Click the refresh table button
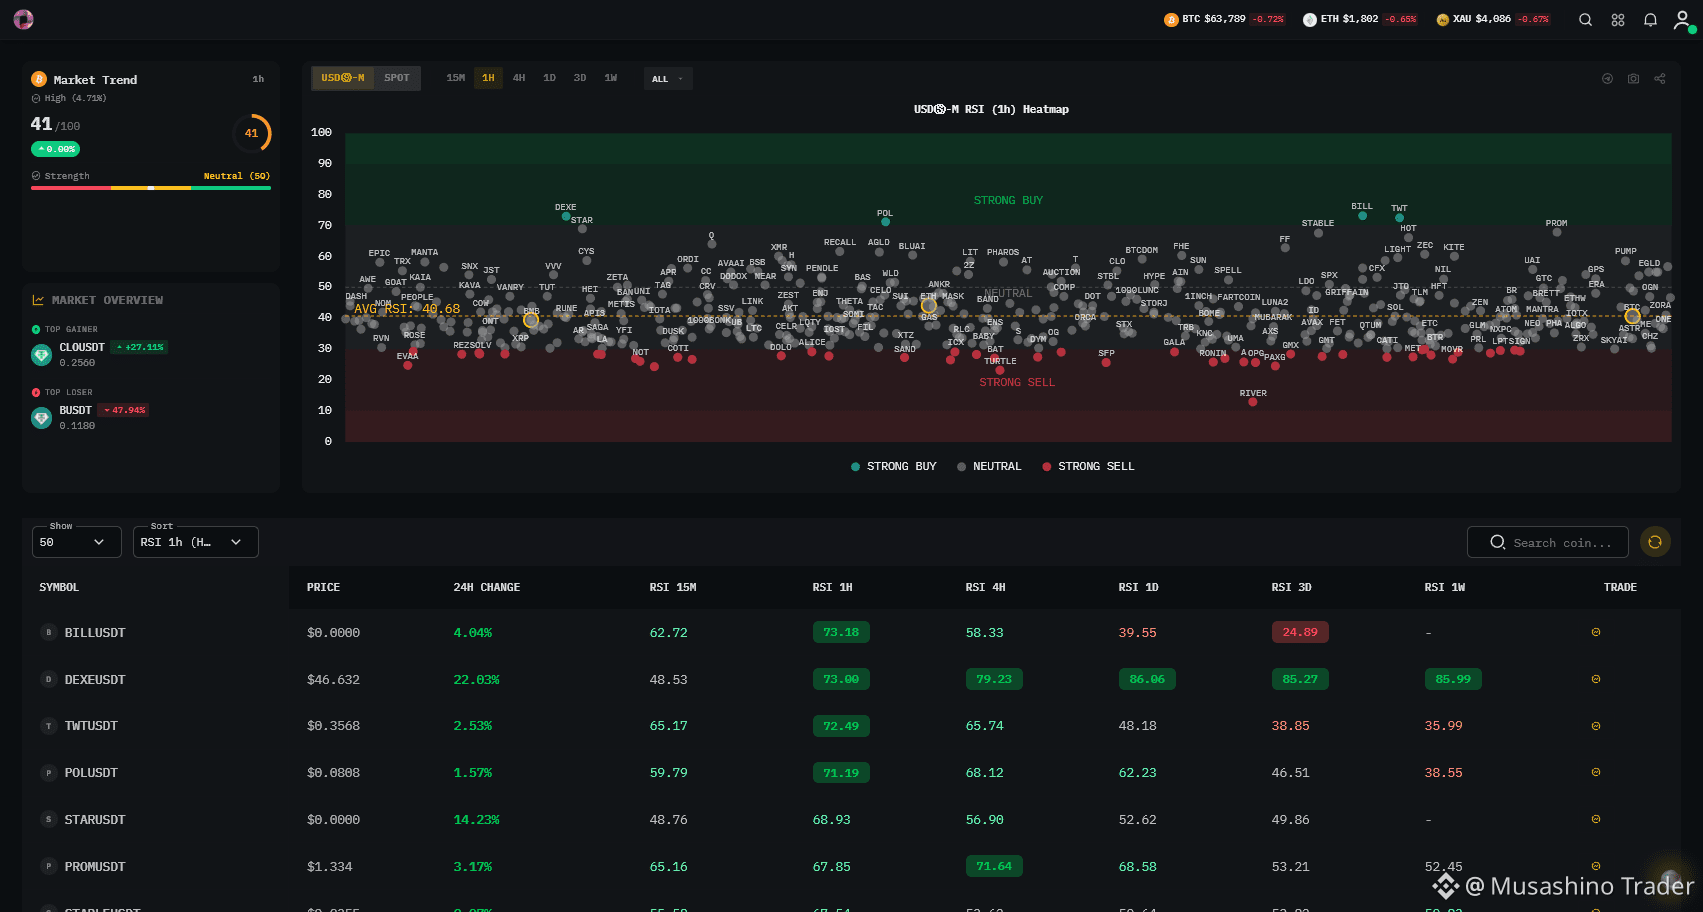This screenshot has width=1703, height=912. (x=1655, y=542)
